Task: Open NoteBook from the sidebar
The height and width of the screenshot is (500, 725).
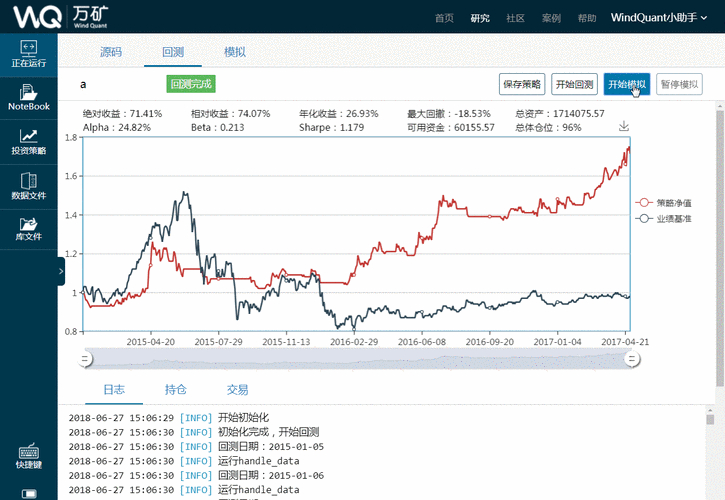Action: pos(28,97)
